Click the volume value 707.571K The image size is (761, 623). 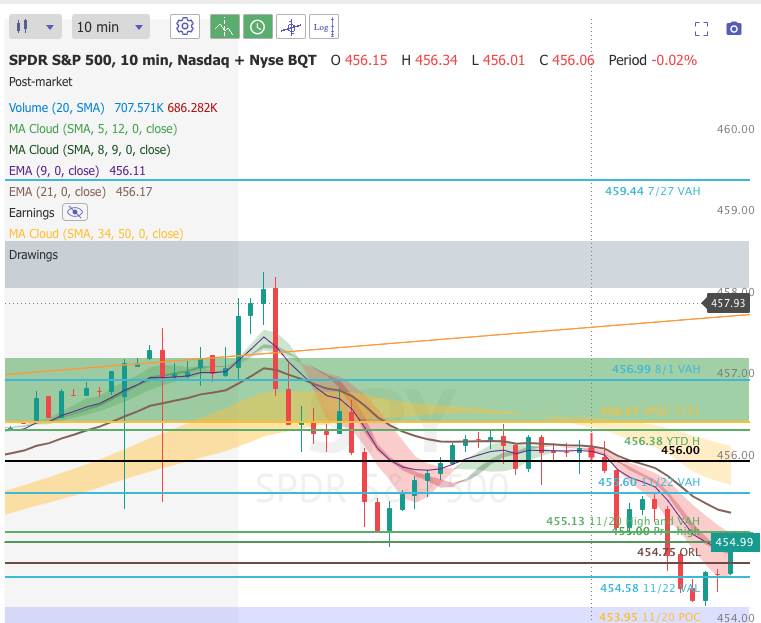tap(139, 108)
